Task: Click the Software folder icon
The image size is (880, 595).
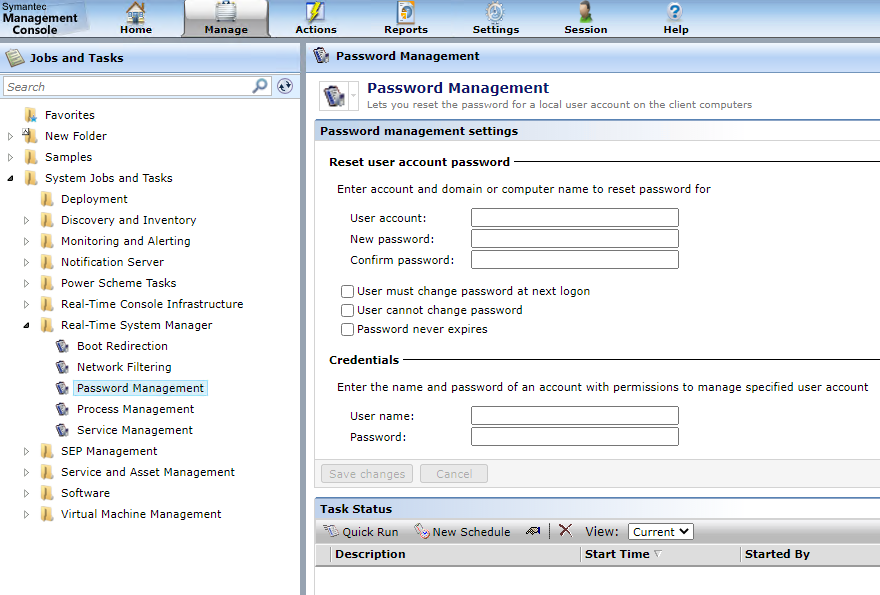Action: click(47, 493)
